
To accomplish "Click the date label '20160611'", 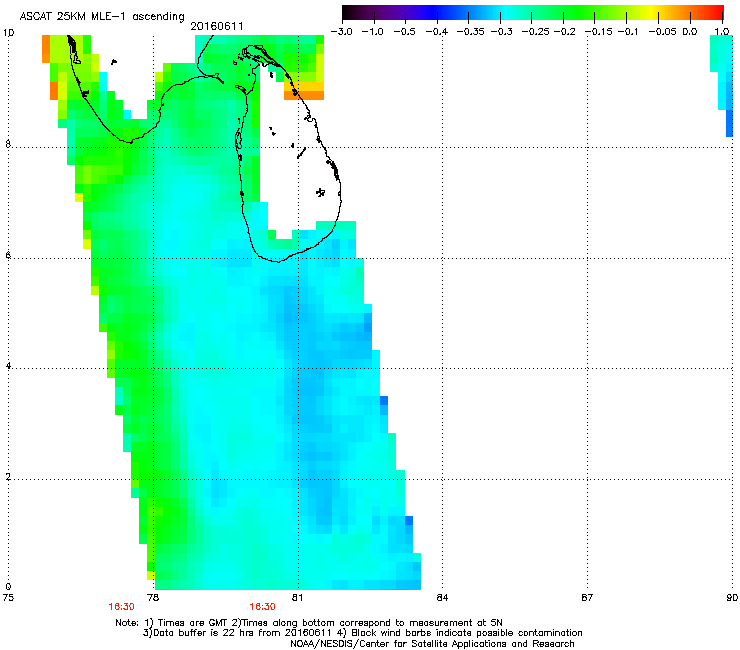I will click(217, 26).
